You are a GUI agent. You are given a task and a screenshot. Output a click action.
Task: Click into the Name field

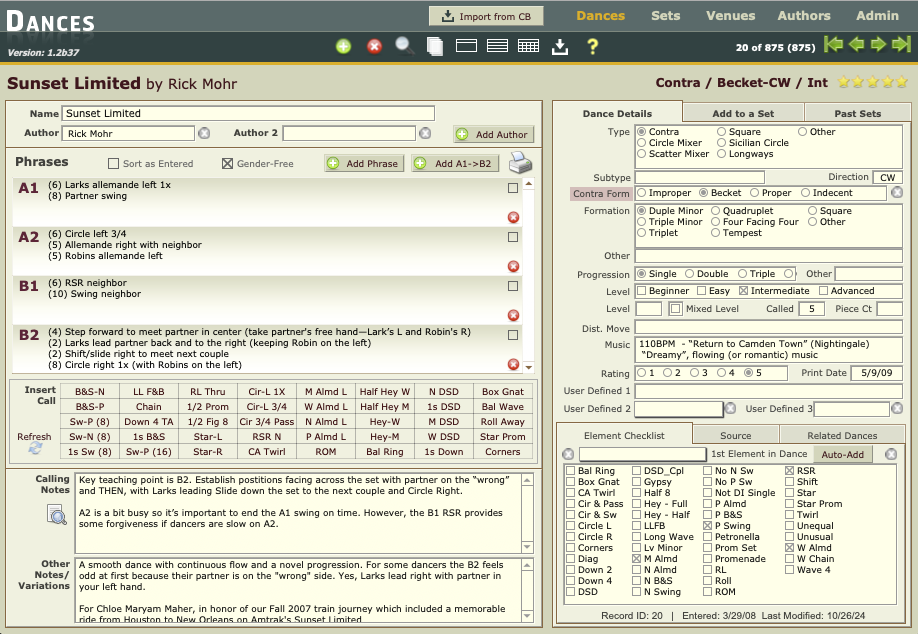click(248, 114)
